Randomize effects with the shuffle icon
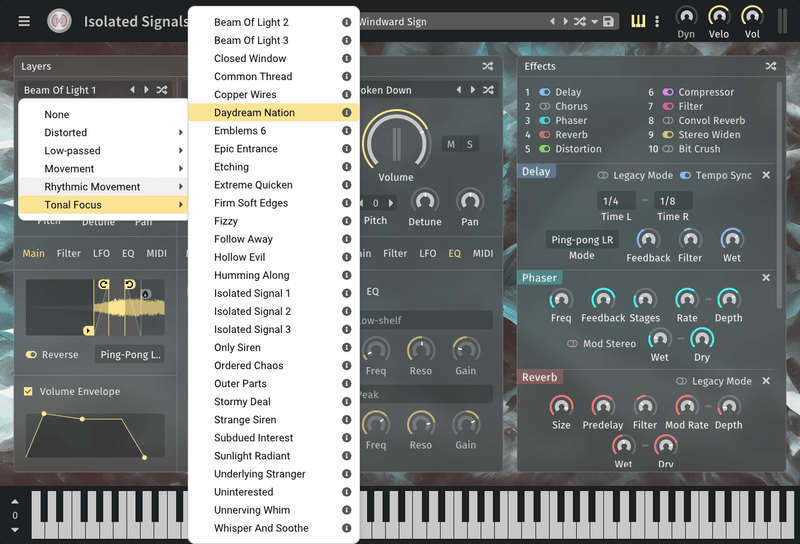Image resolution: width=800 pixels, height=544 pixels. [771, 66]
